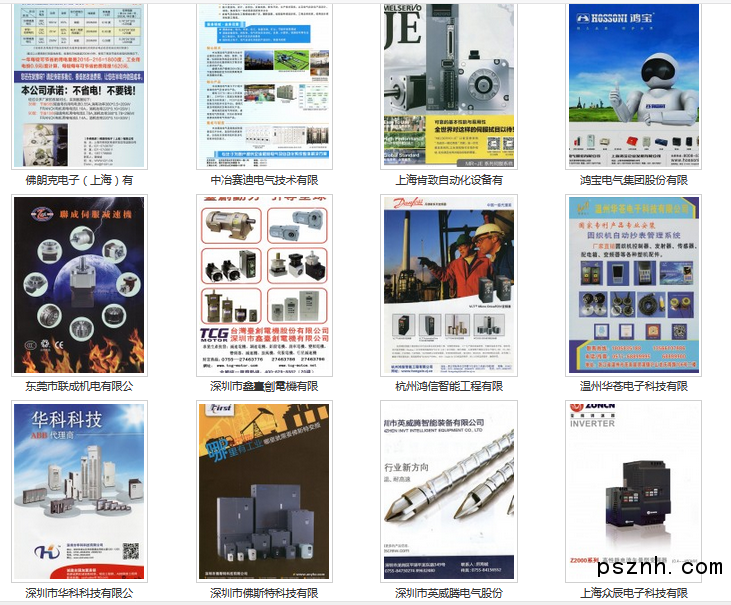The height and width of the screenshot is (605, 731).
Task: Open the Danfoss workers ad image
Action: (449, 286)
